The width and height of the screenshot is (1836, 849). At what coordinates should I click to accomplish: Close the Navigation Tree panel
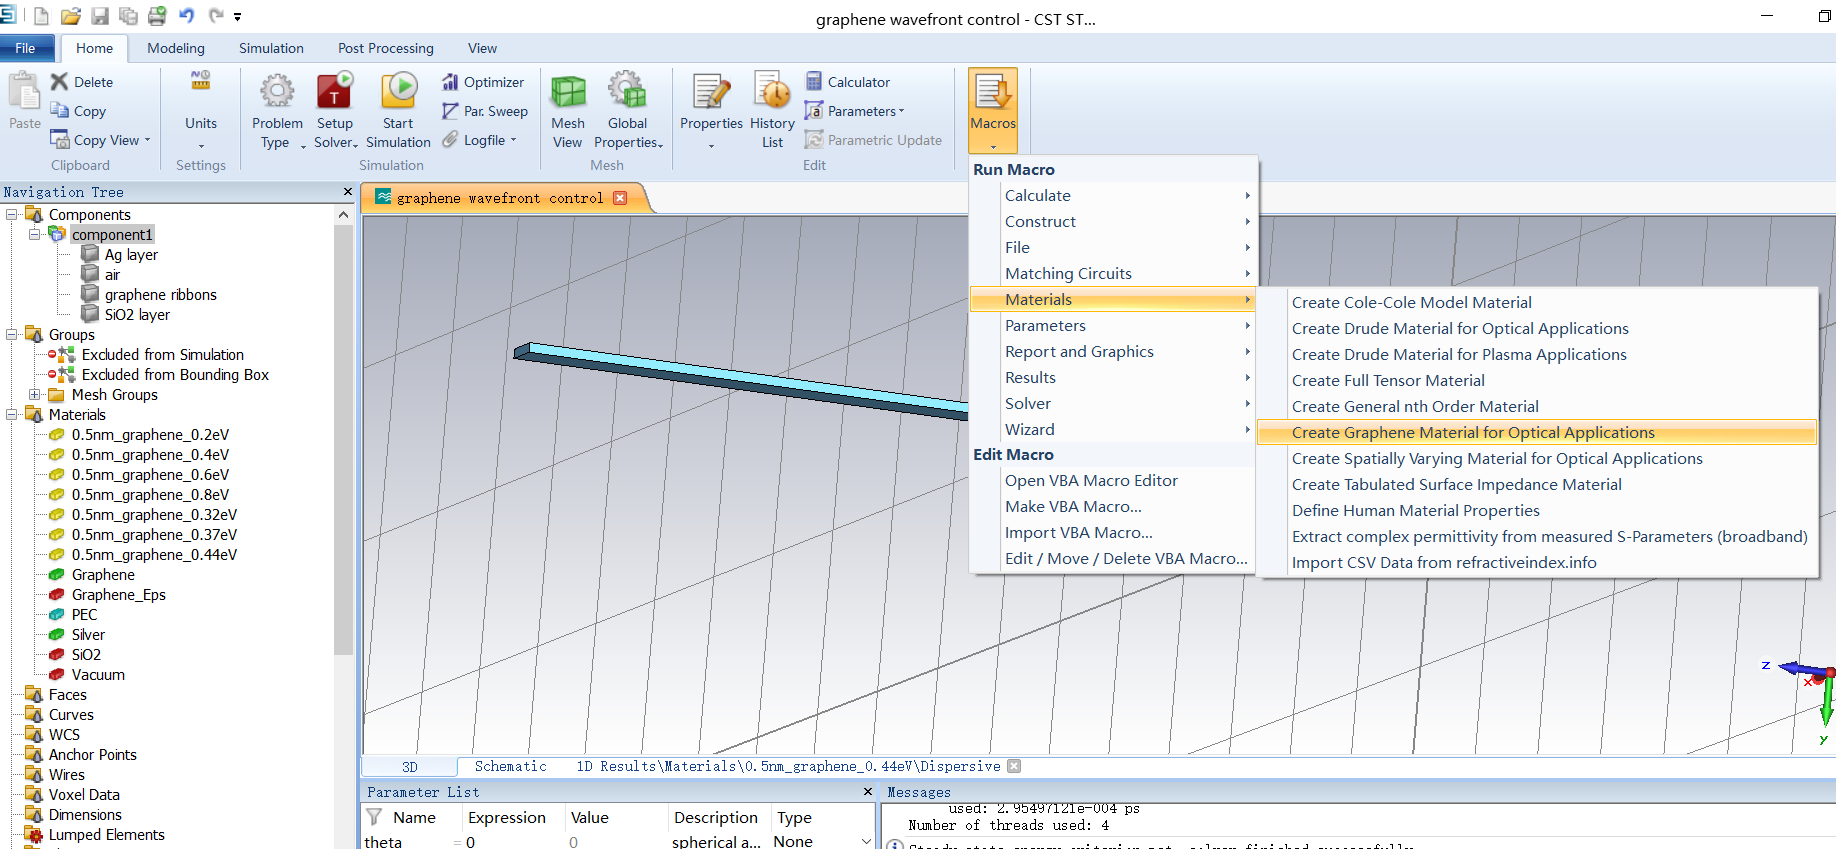coord(347,191)
